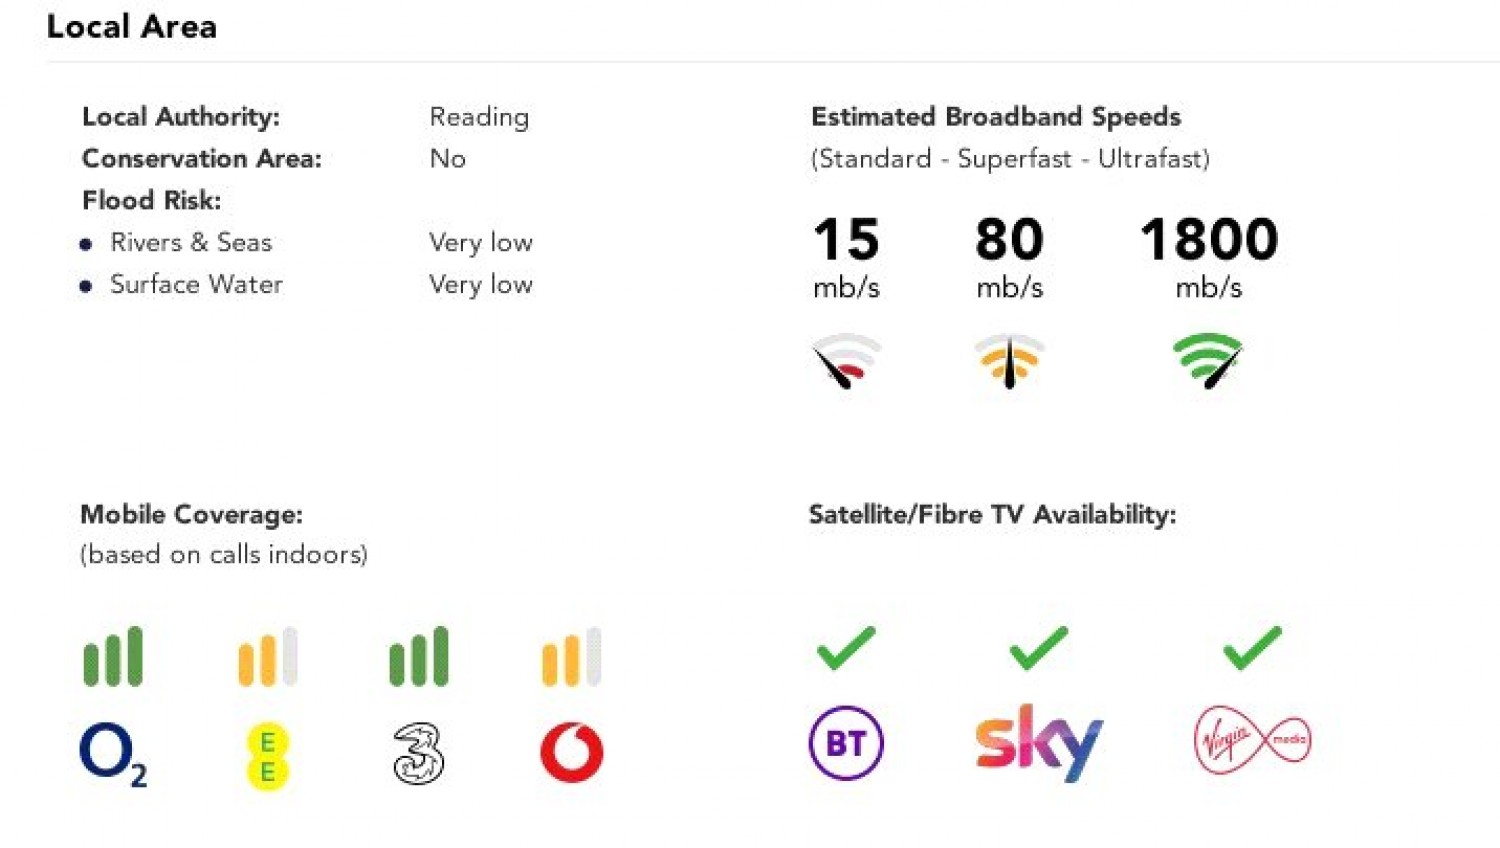Click the Sky logo
Viewport: 1500px width, 848px height.
(x=1038, y=743)
